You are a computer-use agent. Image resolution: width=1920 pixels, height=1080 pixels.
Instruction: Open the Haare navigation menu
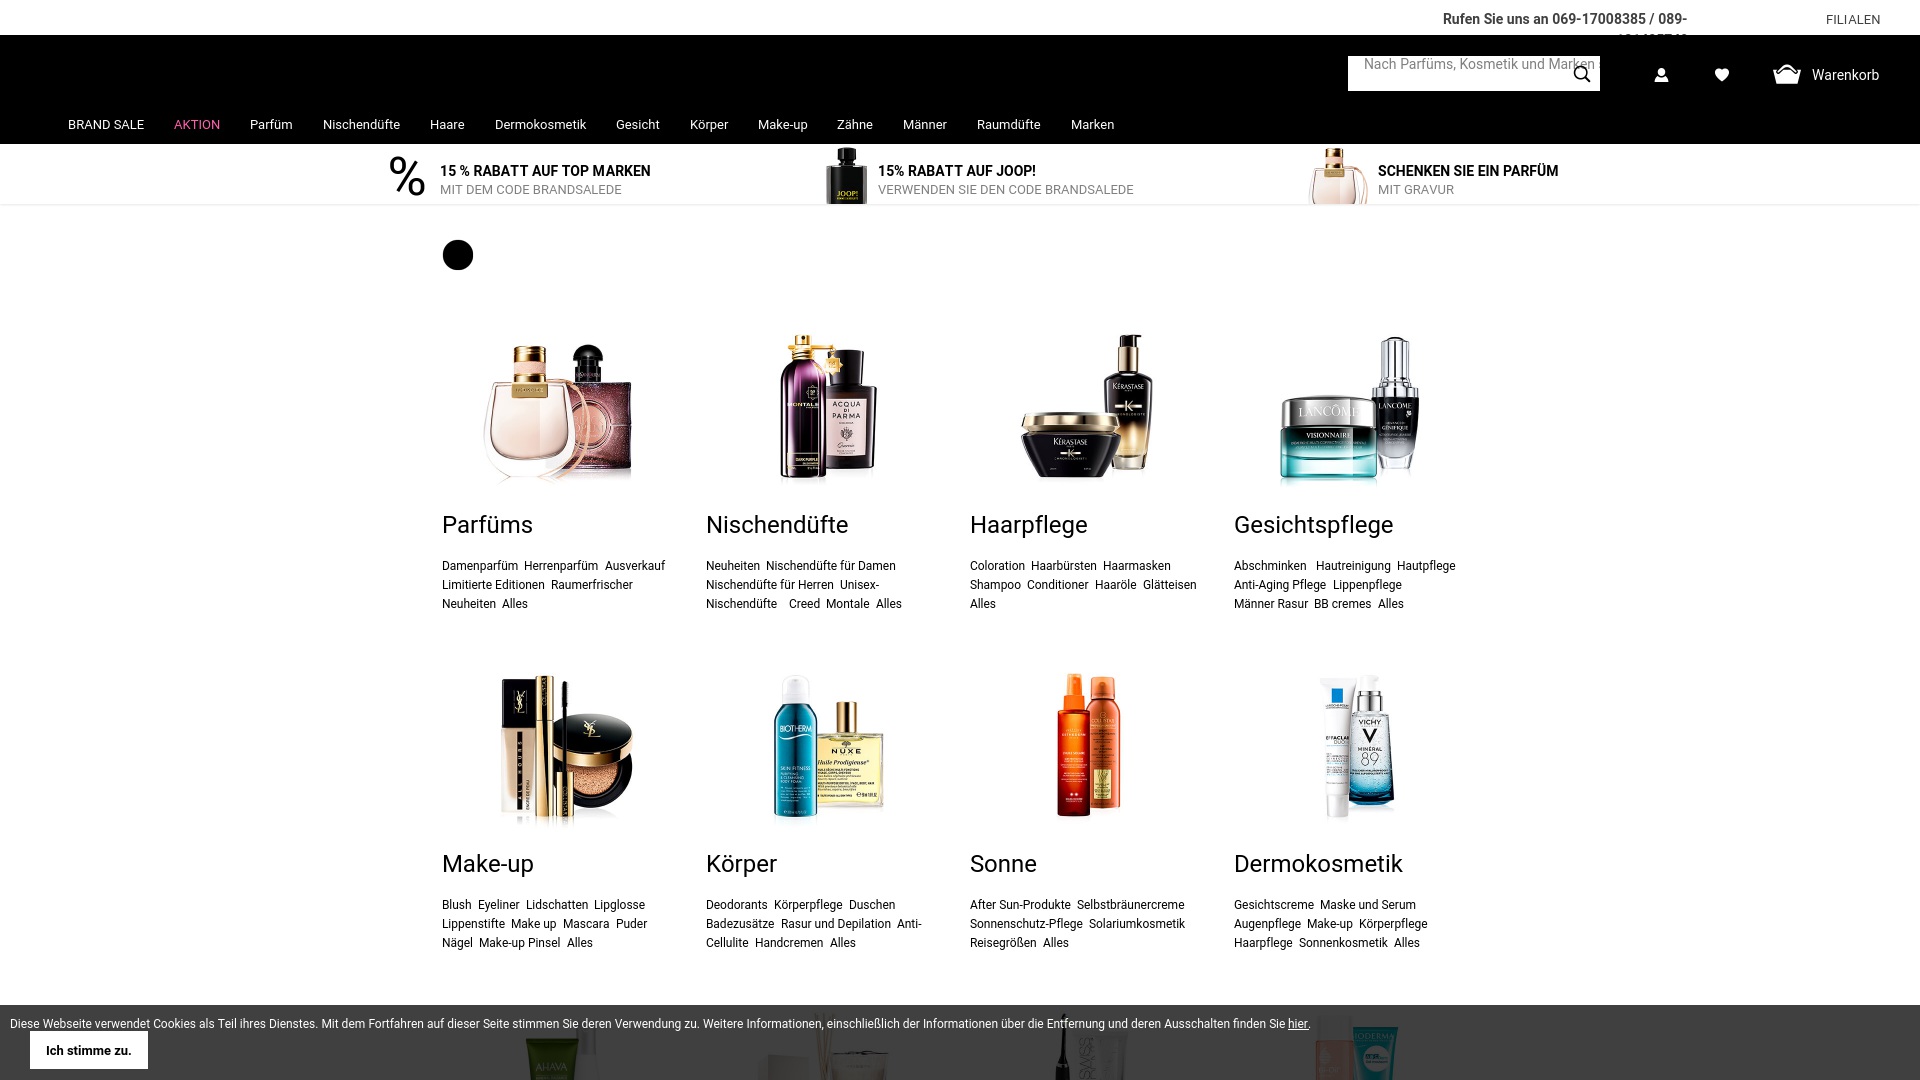tap(447, 125)
